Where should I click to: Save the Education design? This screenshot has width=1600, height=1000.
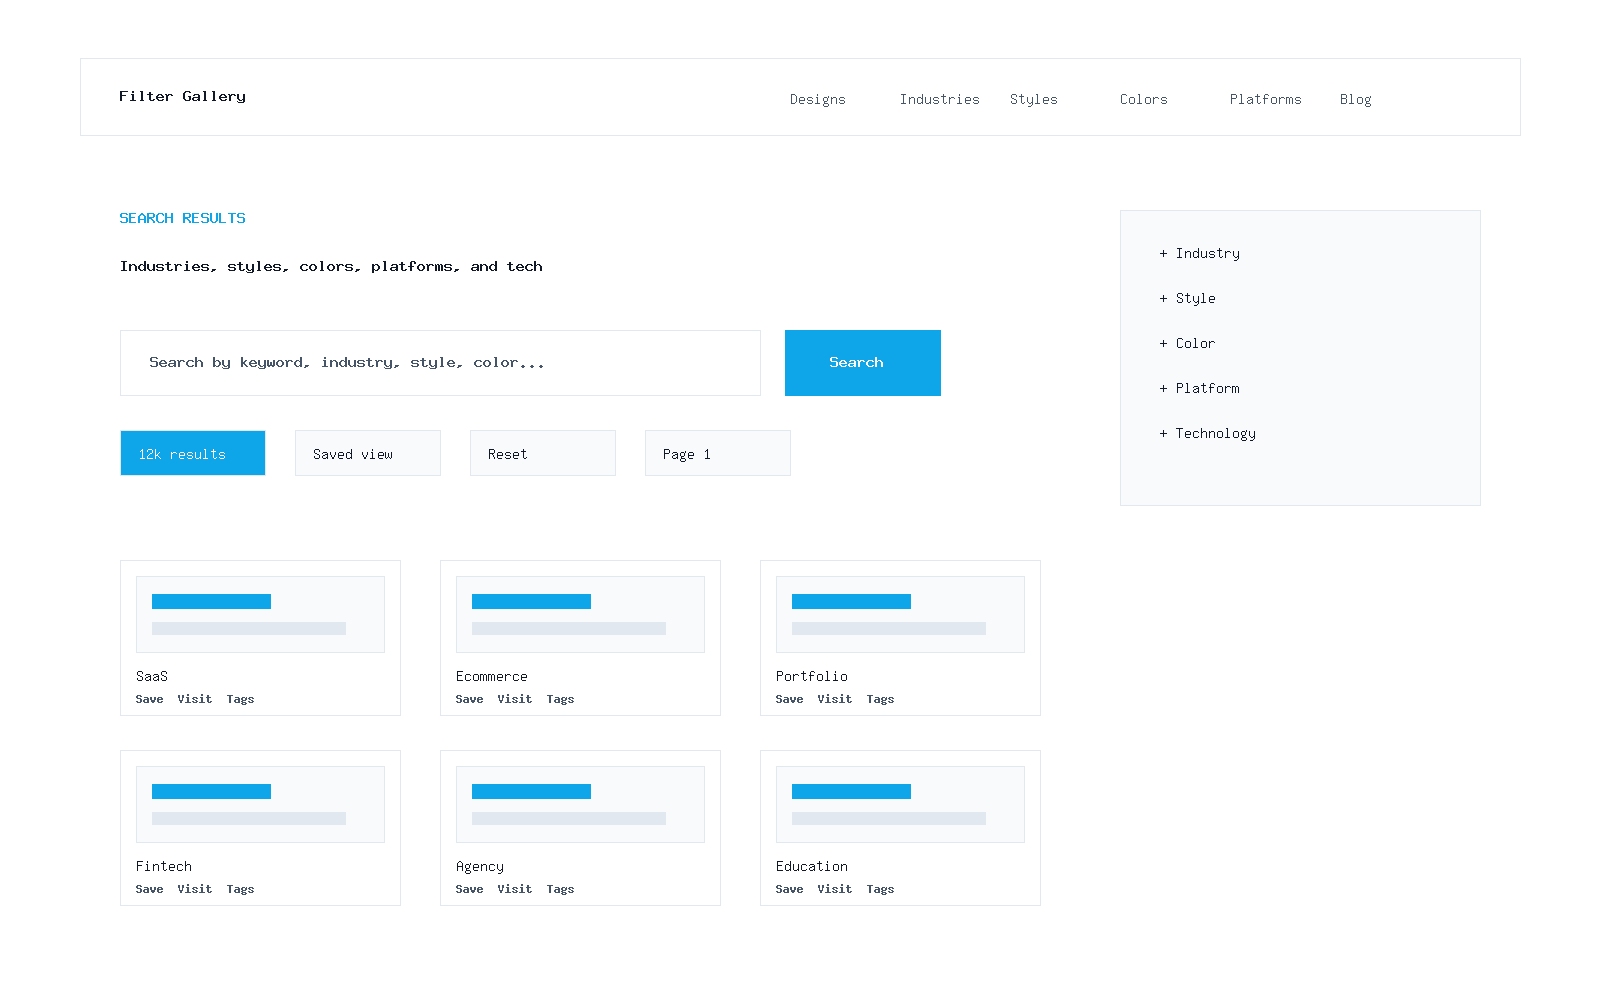789,889
